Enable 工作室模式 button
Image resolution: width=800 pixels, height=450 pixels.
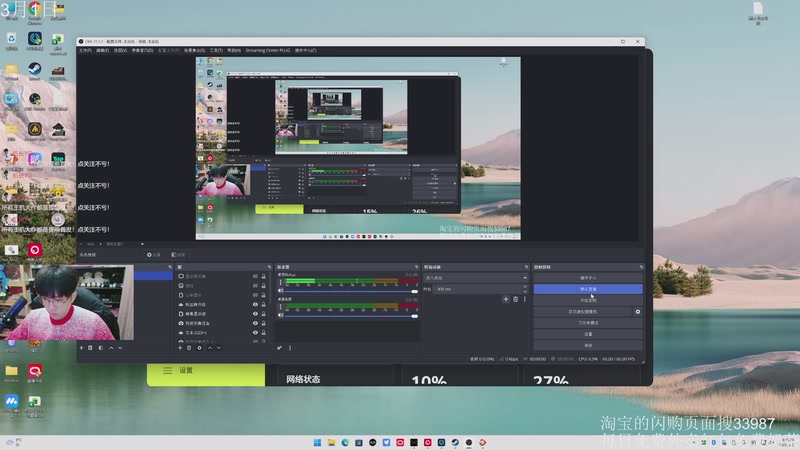click(x=588, y=323)
